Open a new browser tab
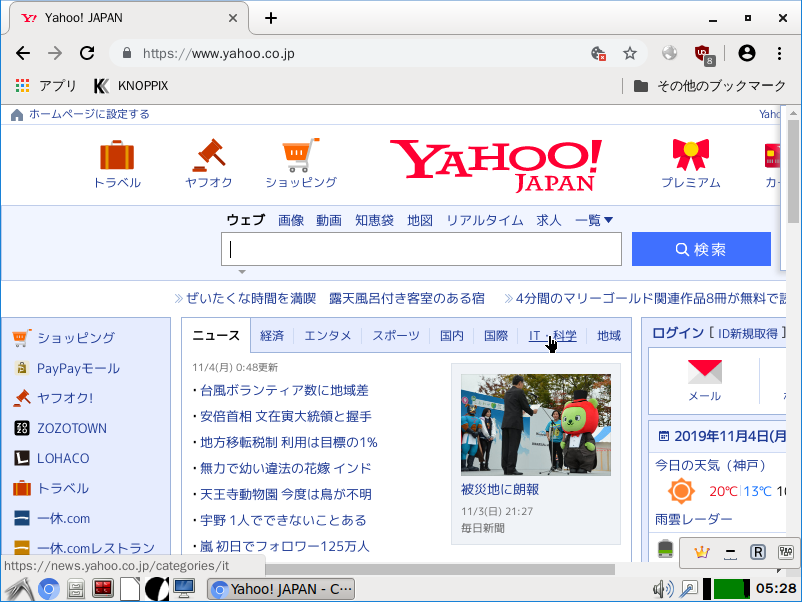The height and width of the screenshot is (602, 802). tap(271, 18)
